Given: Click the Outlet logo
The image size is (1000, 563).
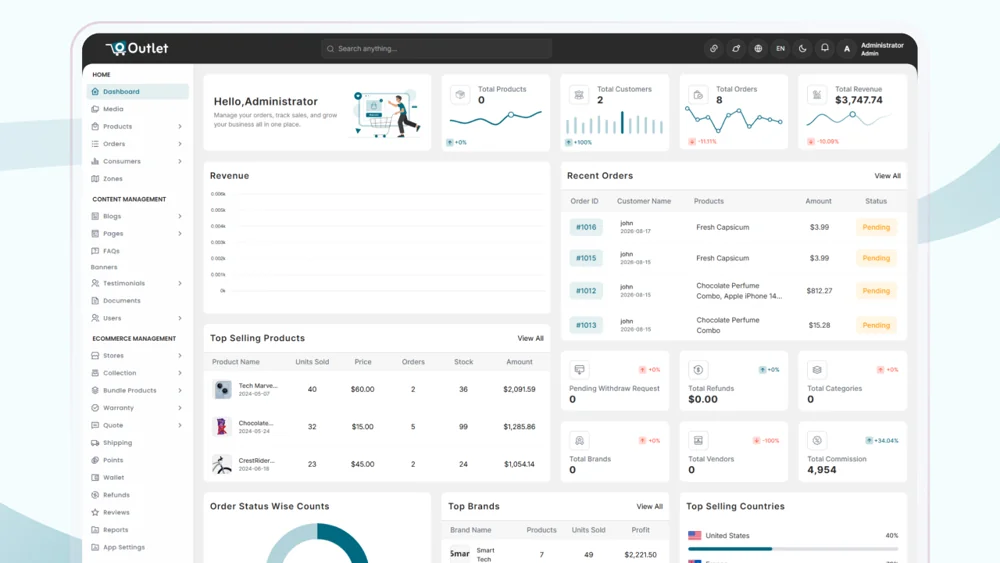Looking at the screenshot, I should click(136, 48).
